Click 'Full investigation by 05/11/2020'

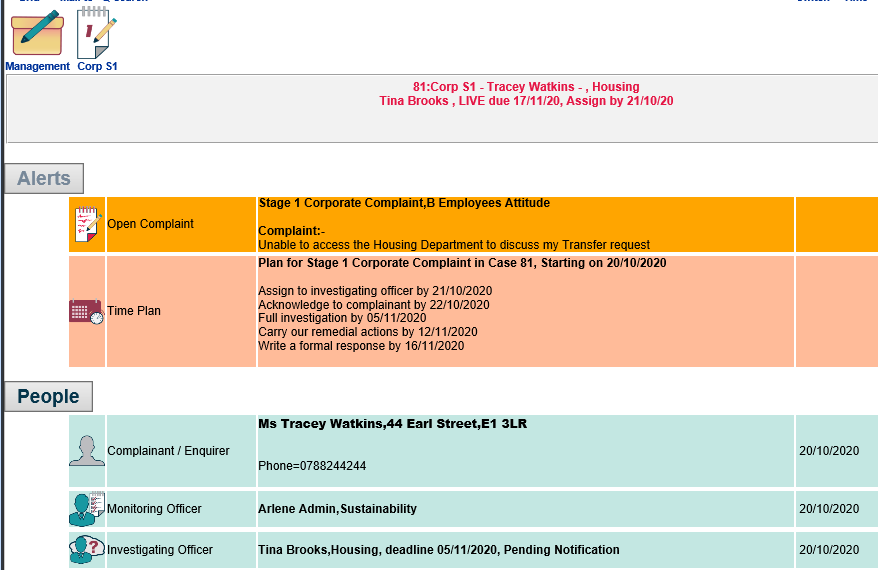[x=342, y=317]
